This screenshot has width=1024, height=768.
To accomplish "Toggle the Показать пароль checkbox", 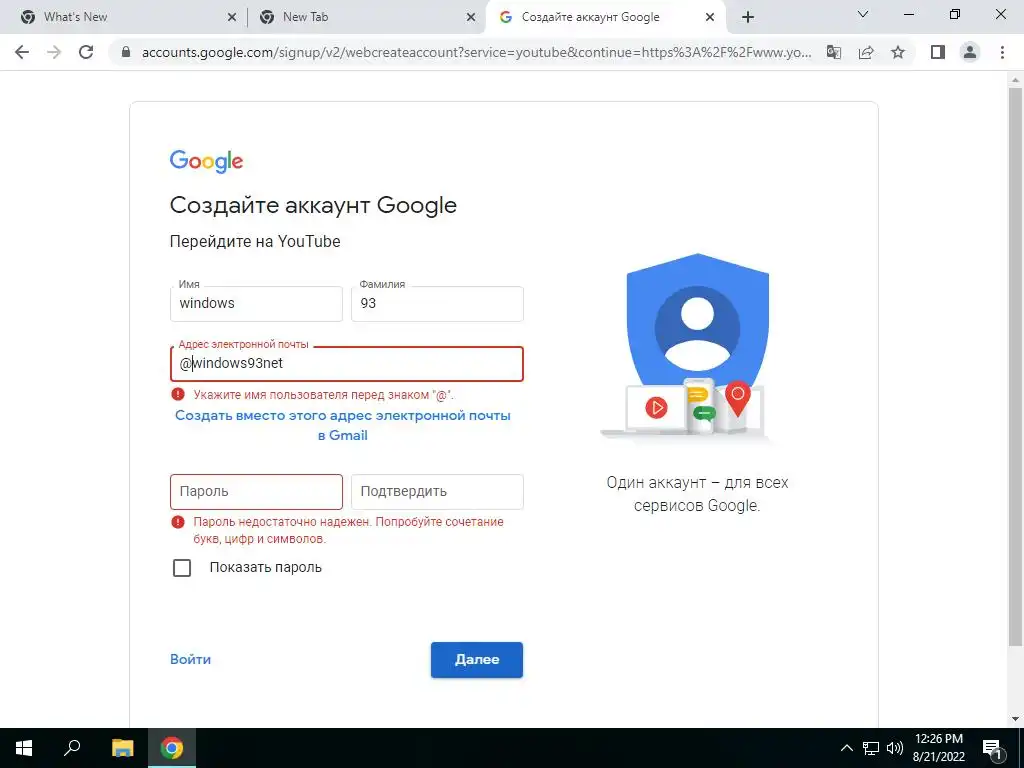I will pos(182,568).
